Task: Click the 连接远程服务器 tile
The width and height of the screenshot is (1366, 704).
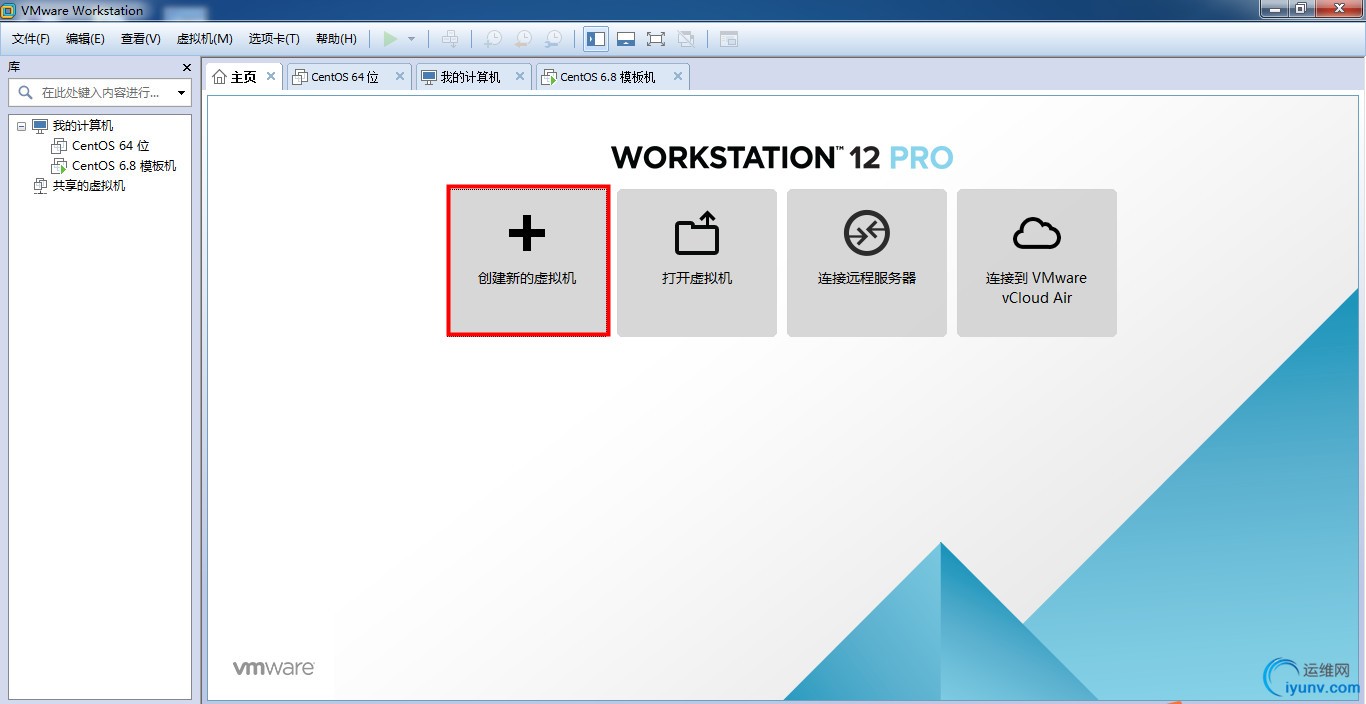Action: tap(867, 263)
